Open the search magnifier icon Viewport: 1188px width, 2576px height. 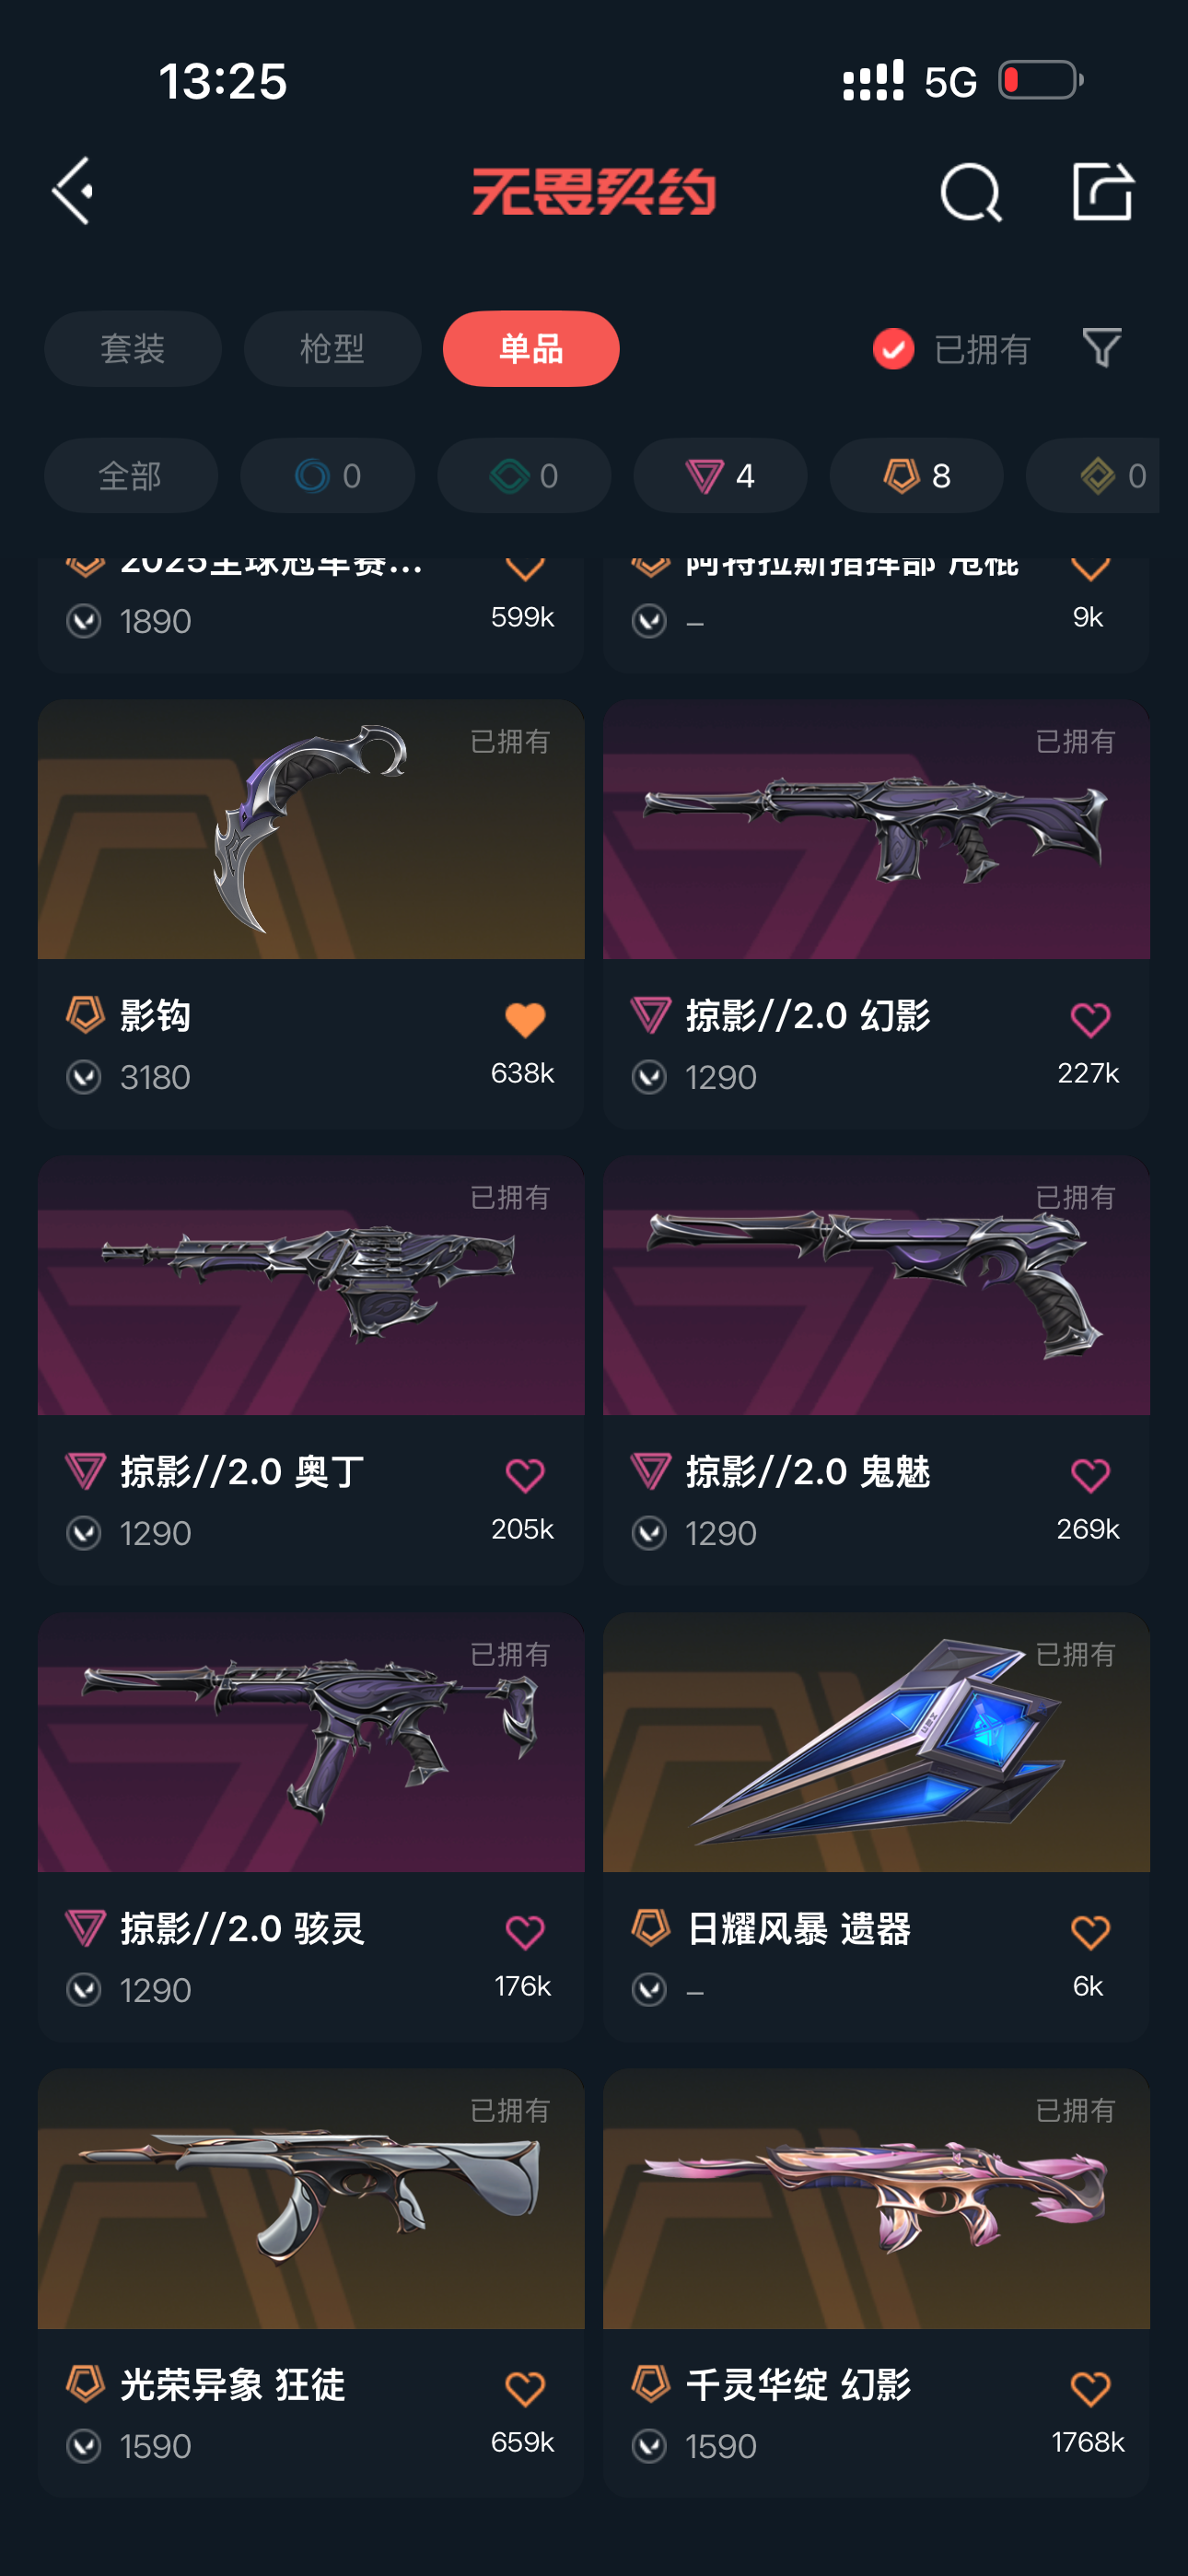[970, 192]
